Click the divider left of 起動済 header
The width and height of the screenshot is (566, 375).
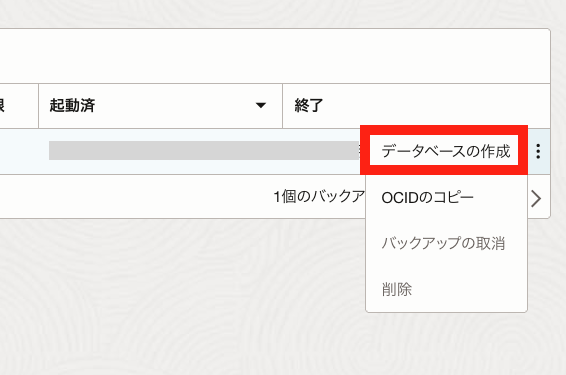click(38, 106)
